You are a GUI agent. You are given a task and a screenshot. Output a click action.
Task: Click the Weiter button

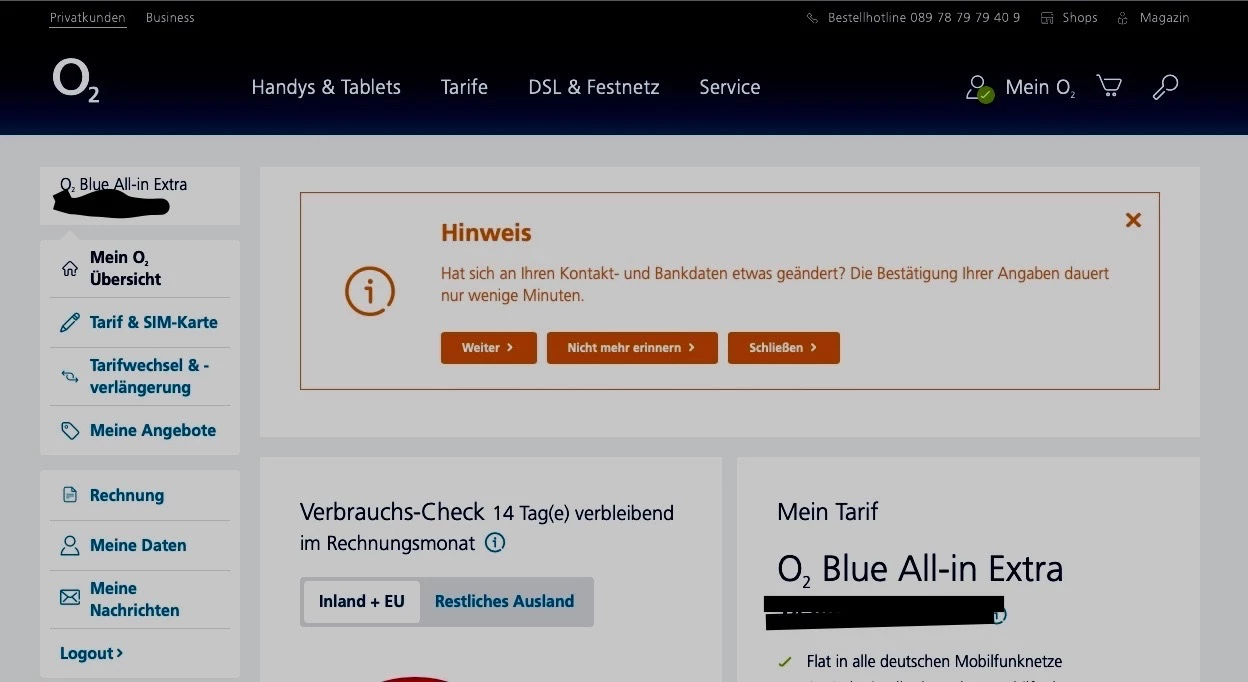tap(489, 348)
